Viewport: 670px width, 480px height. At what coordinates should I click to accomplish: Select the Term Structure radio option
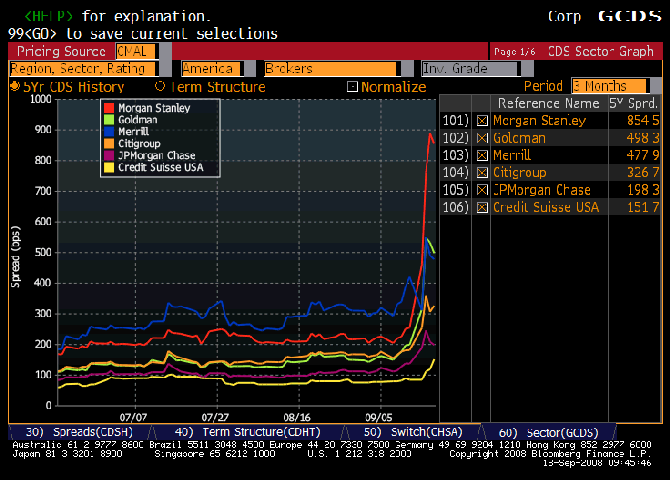159,87
